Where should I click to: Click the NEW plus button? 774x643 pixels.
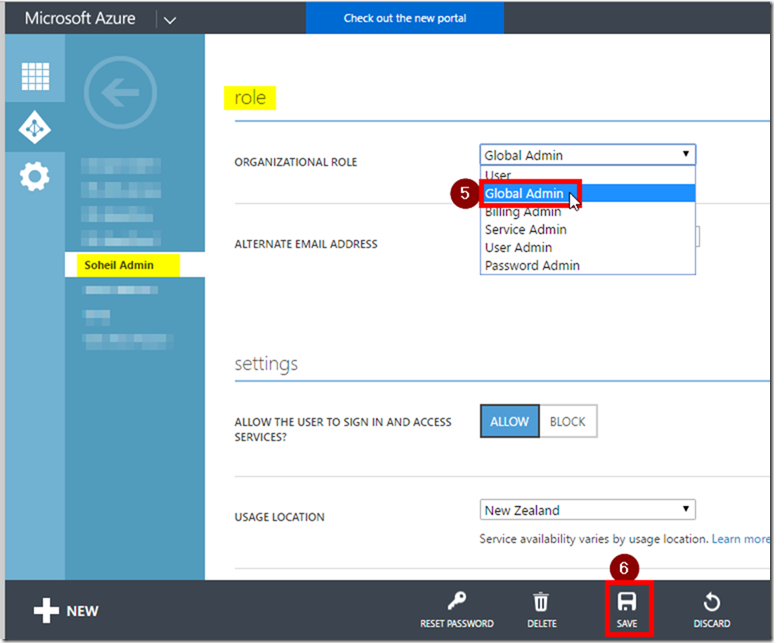(x=66, y=610)
